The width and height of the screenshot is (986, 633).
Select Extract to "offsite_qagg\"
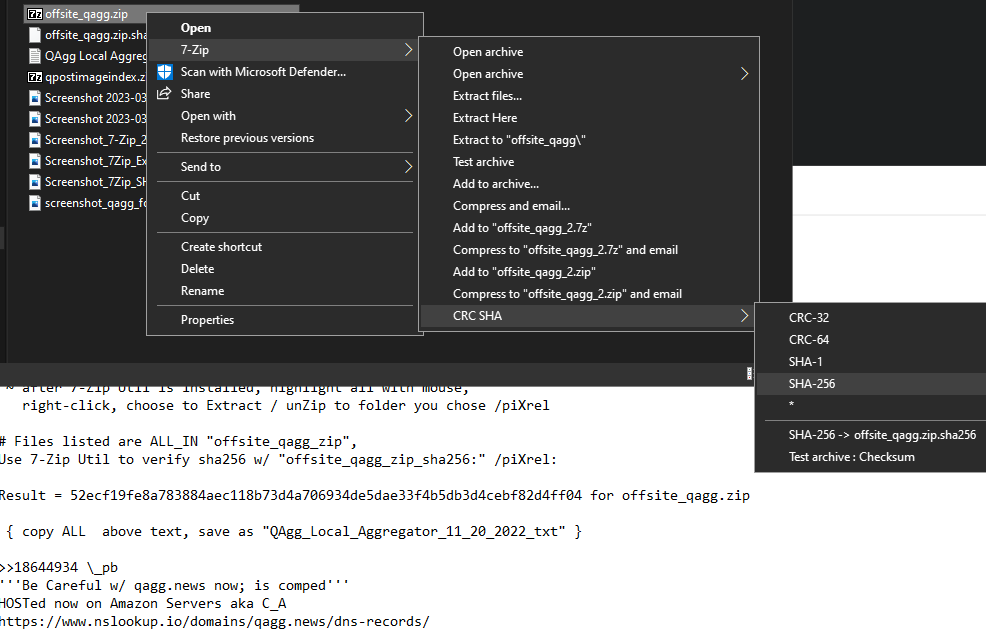click(x=589, y=140)
